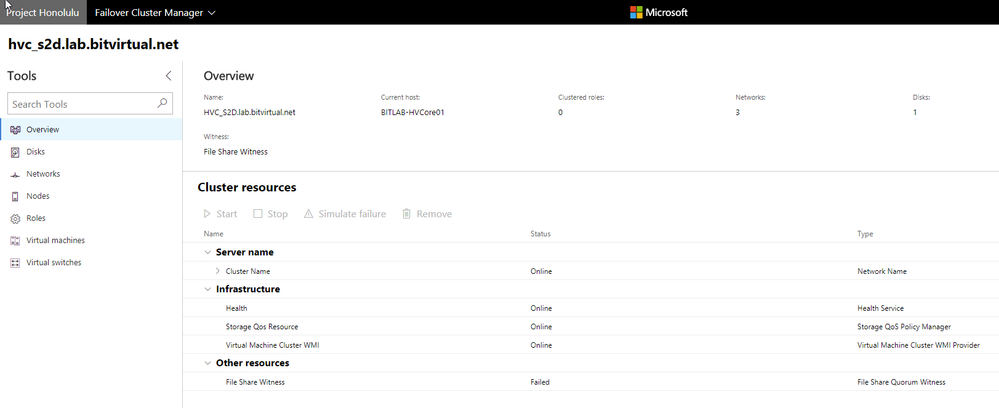Sort by the Status column header
Screen dimensions: 999x408
pos(540,234)
